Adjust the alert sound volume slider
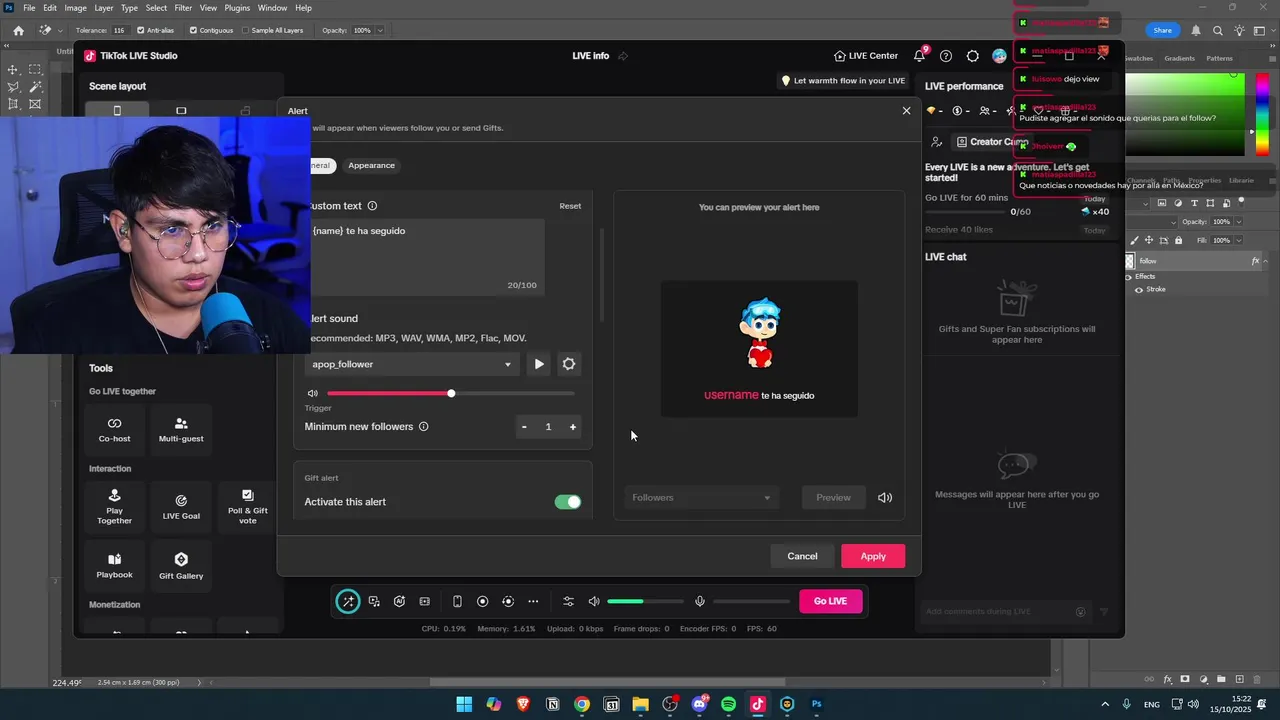The height and width of the screenshot is (720, 1280). [451, 393]
